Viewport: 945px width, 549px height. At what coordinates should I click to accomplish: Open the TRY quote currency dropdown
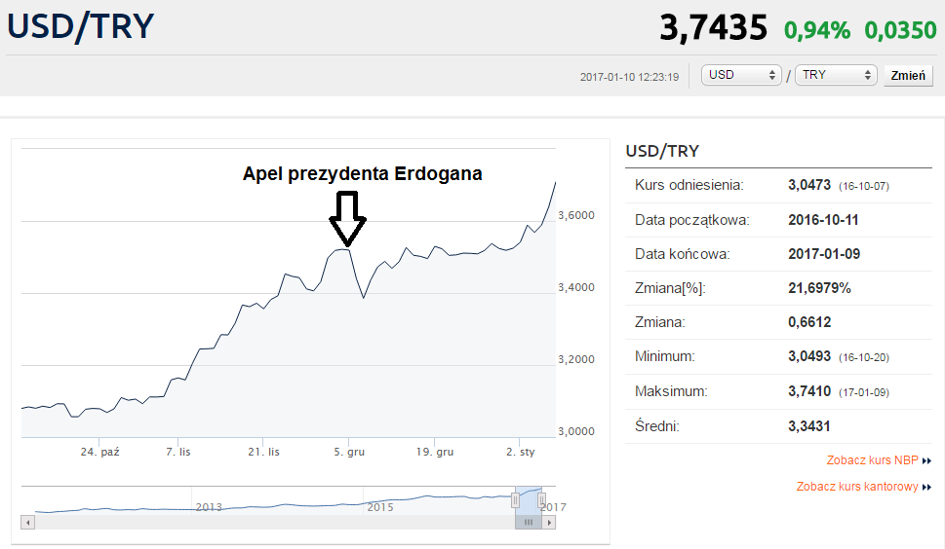(836, 75)
